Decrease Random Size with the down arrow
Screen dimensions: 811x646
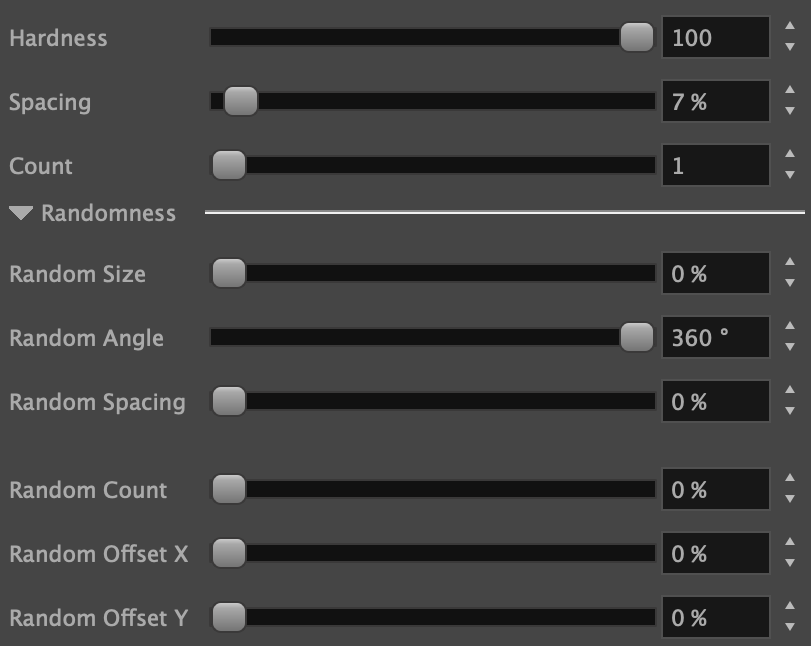click(x=790, y=284)
